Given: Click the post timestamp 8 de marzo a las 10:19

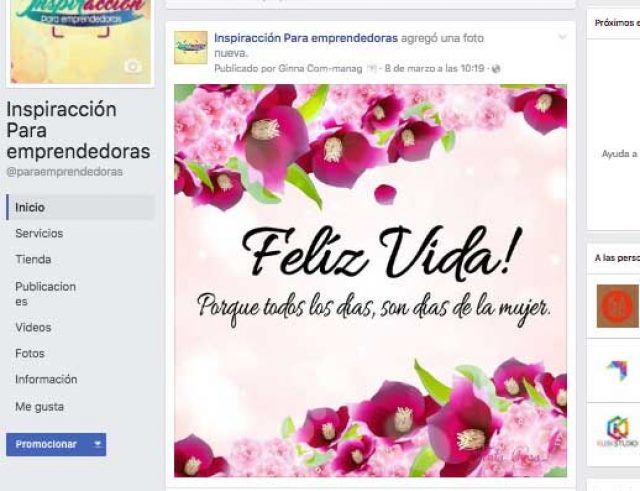Looking at the screenshot, I should pos(434,69).
